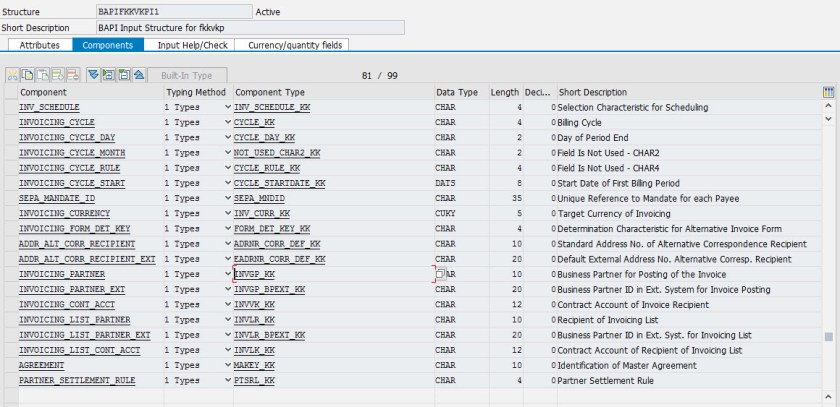The image size is (840, 407).
Task: Click the Delete Row icon
Action: coord(73,75)
